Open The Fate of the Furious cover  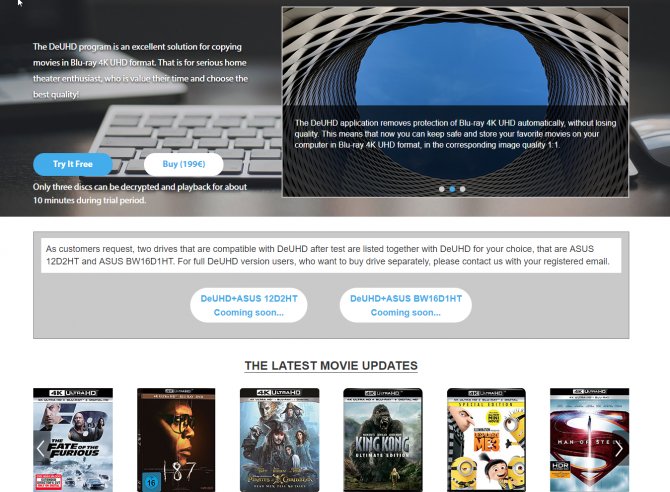coord(73,440)
